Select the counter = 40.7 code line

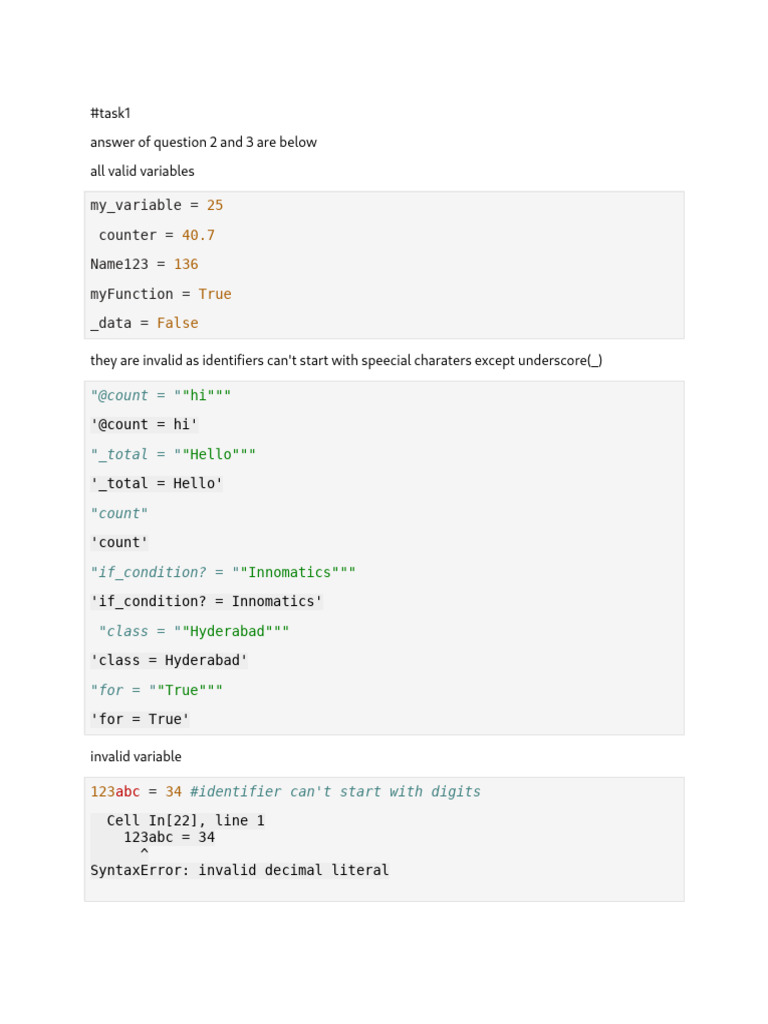click(x=157, y=235)
